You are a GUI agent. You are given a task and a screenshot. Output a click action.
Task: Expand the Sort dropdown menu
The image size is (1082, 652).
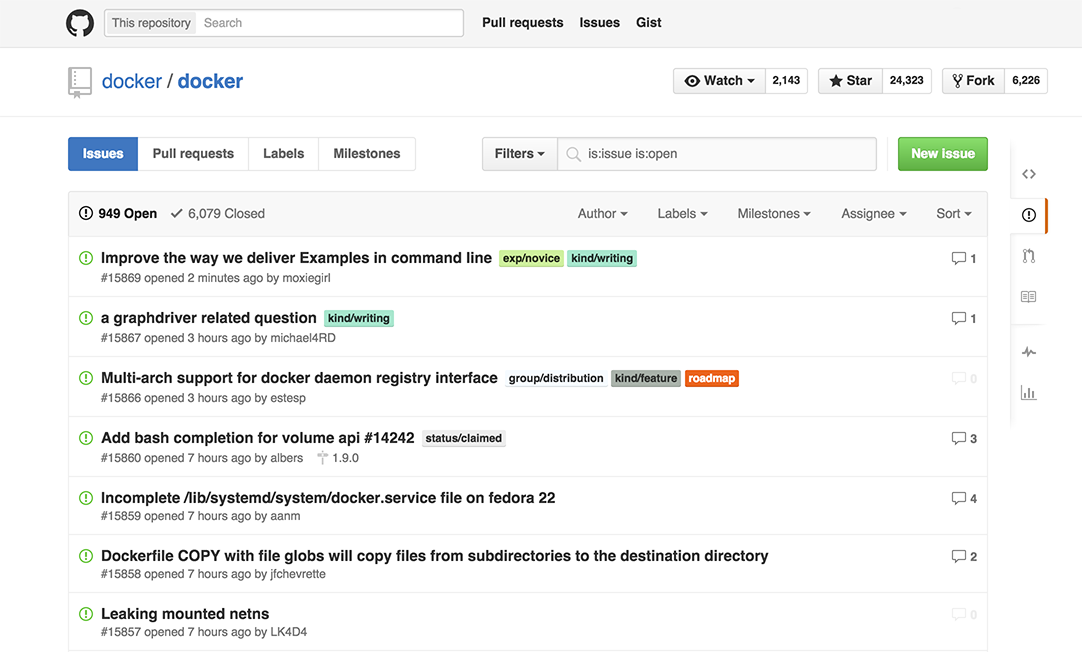click(x=953, y=213)
